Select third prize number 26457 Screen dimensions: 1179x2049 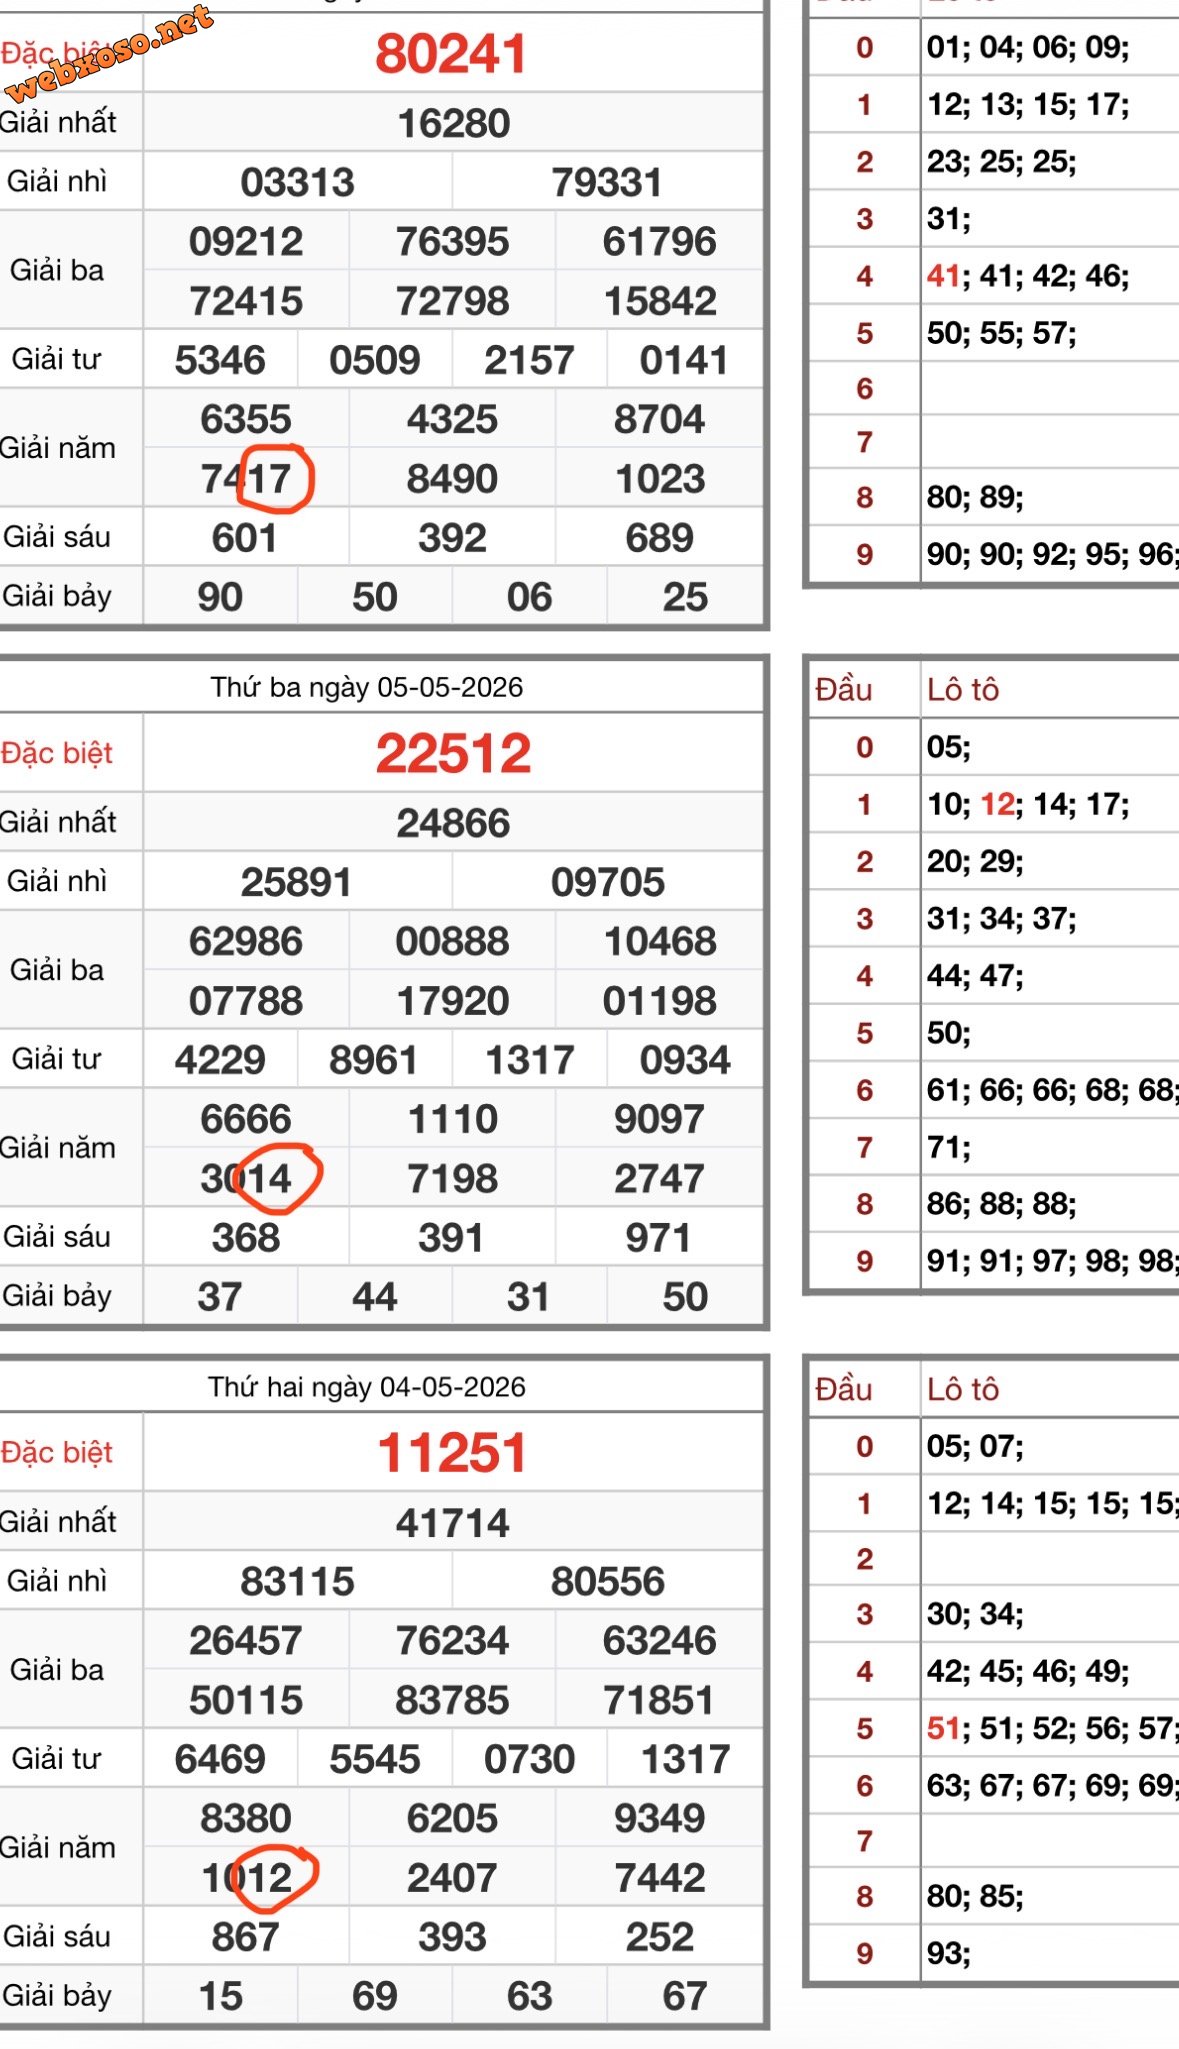pyautogui.click(x=246, y=1641)
